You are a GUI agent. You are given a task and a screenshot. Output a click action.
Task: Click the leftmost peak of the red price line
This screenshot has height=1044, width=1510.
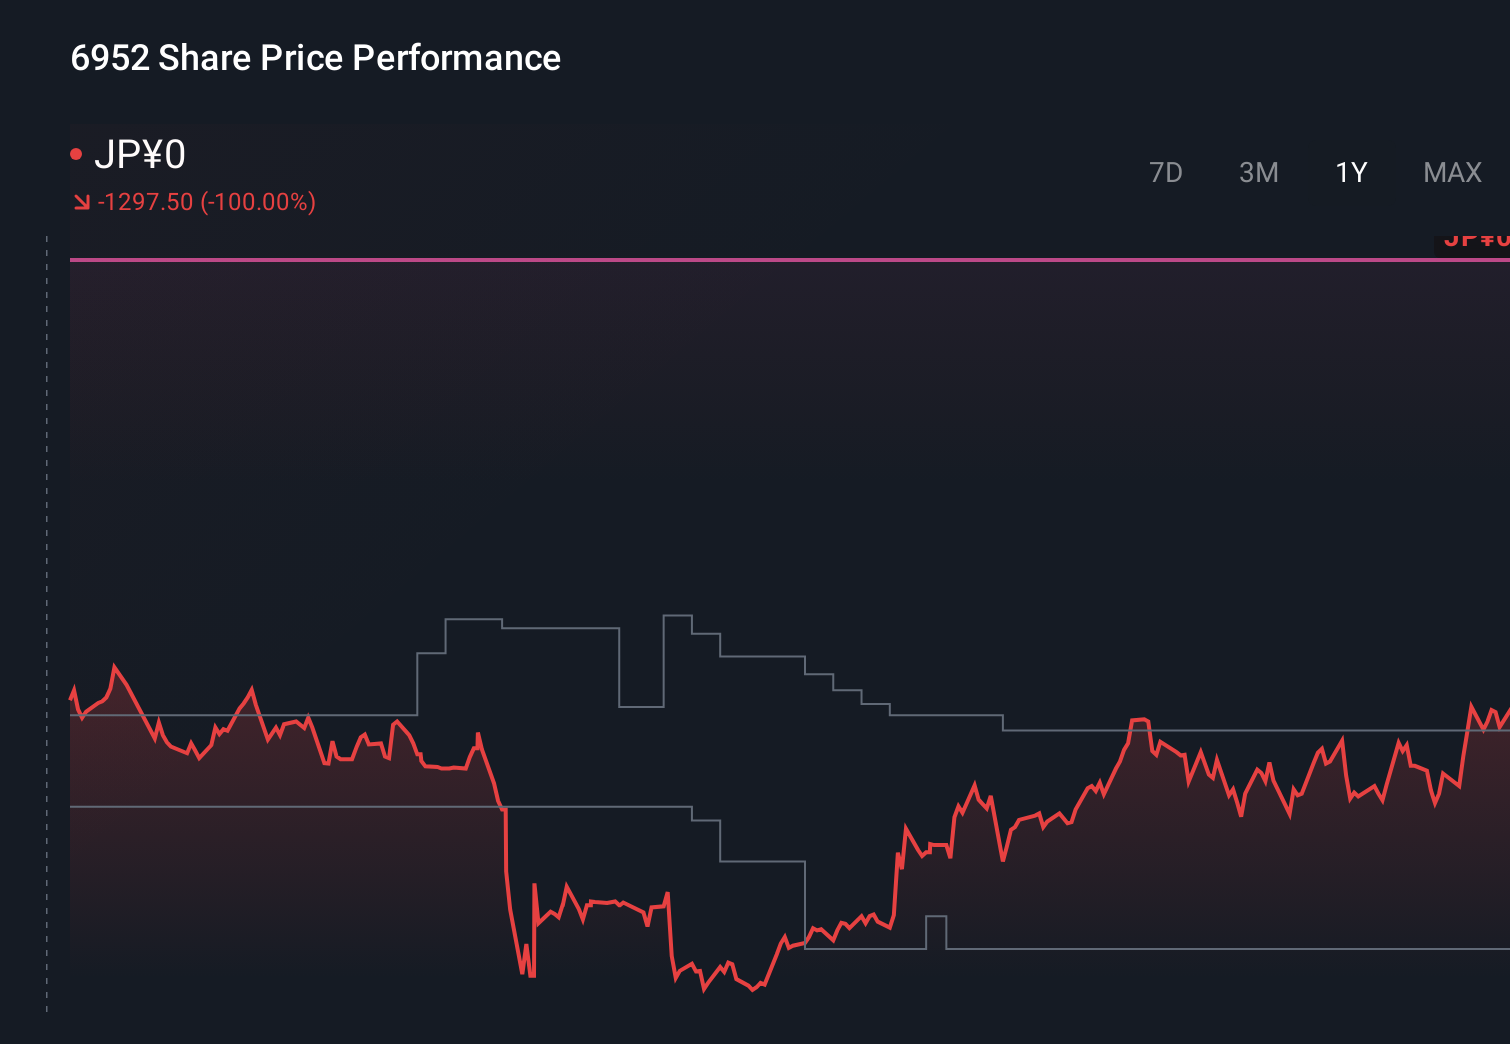point(115,663)
